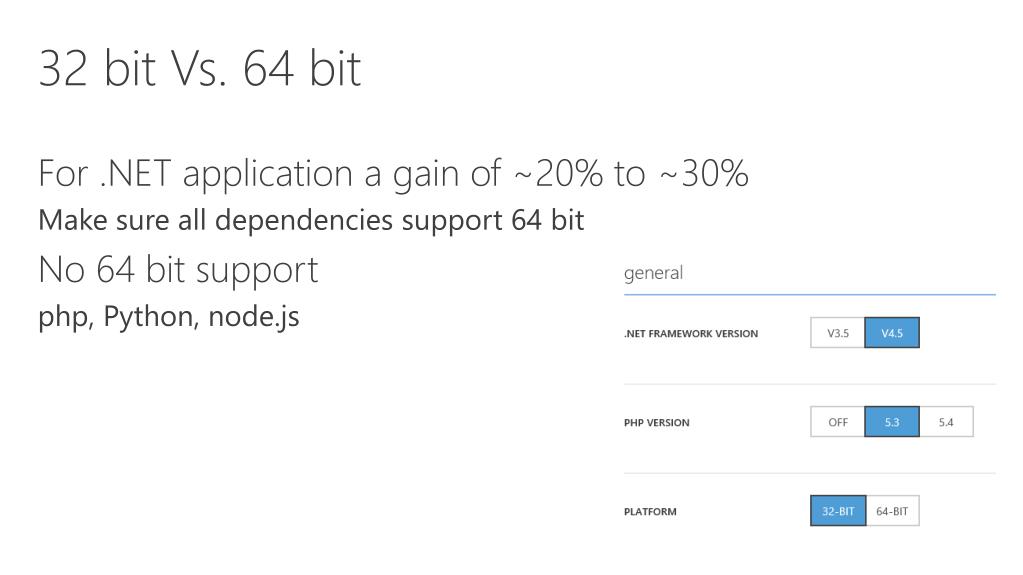Click the blue line under general
Image resolution: width=1023 pixels, height=575 pixels.
pos(810,294)
